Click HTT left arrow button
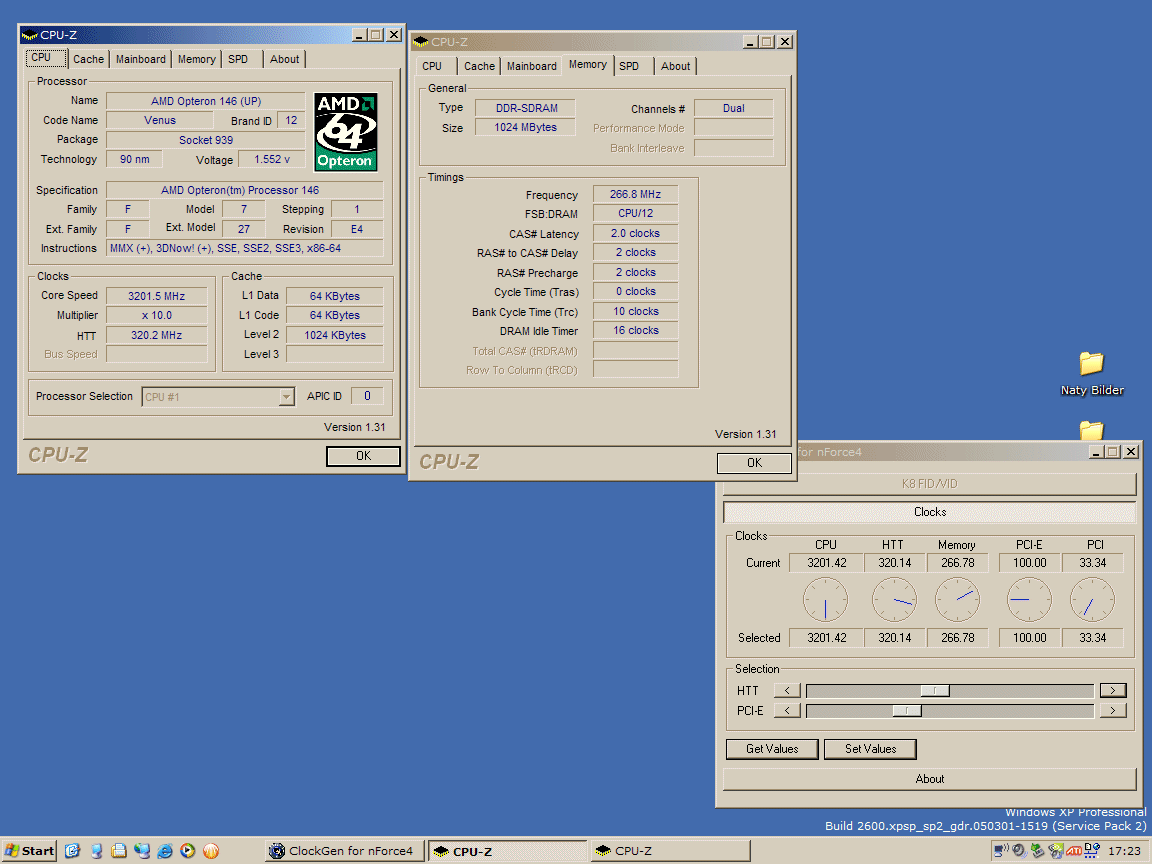The image size is (1152, 864). coord(788,691)
